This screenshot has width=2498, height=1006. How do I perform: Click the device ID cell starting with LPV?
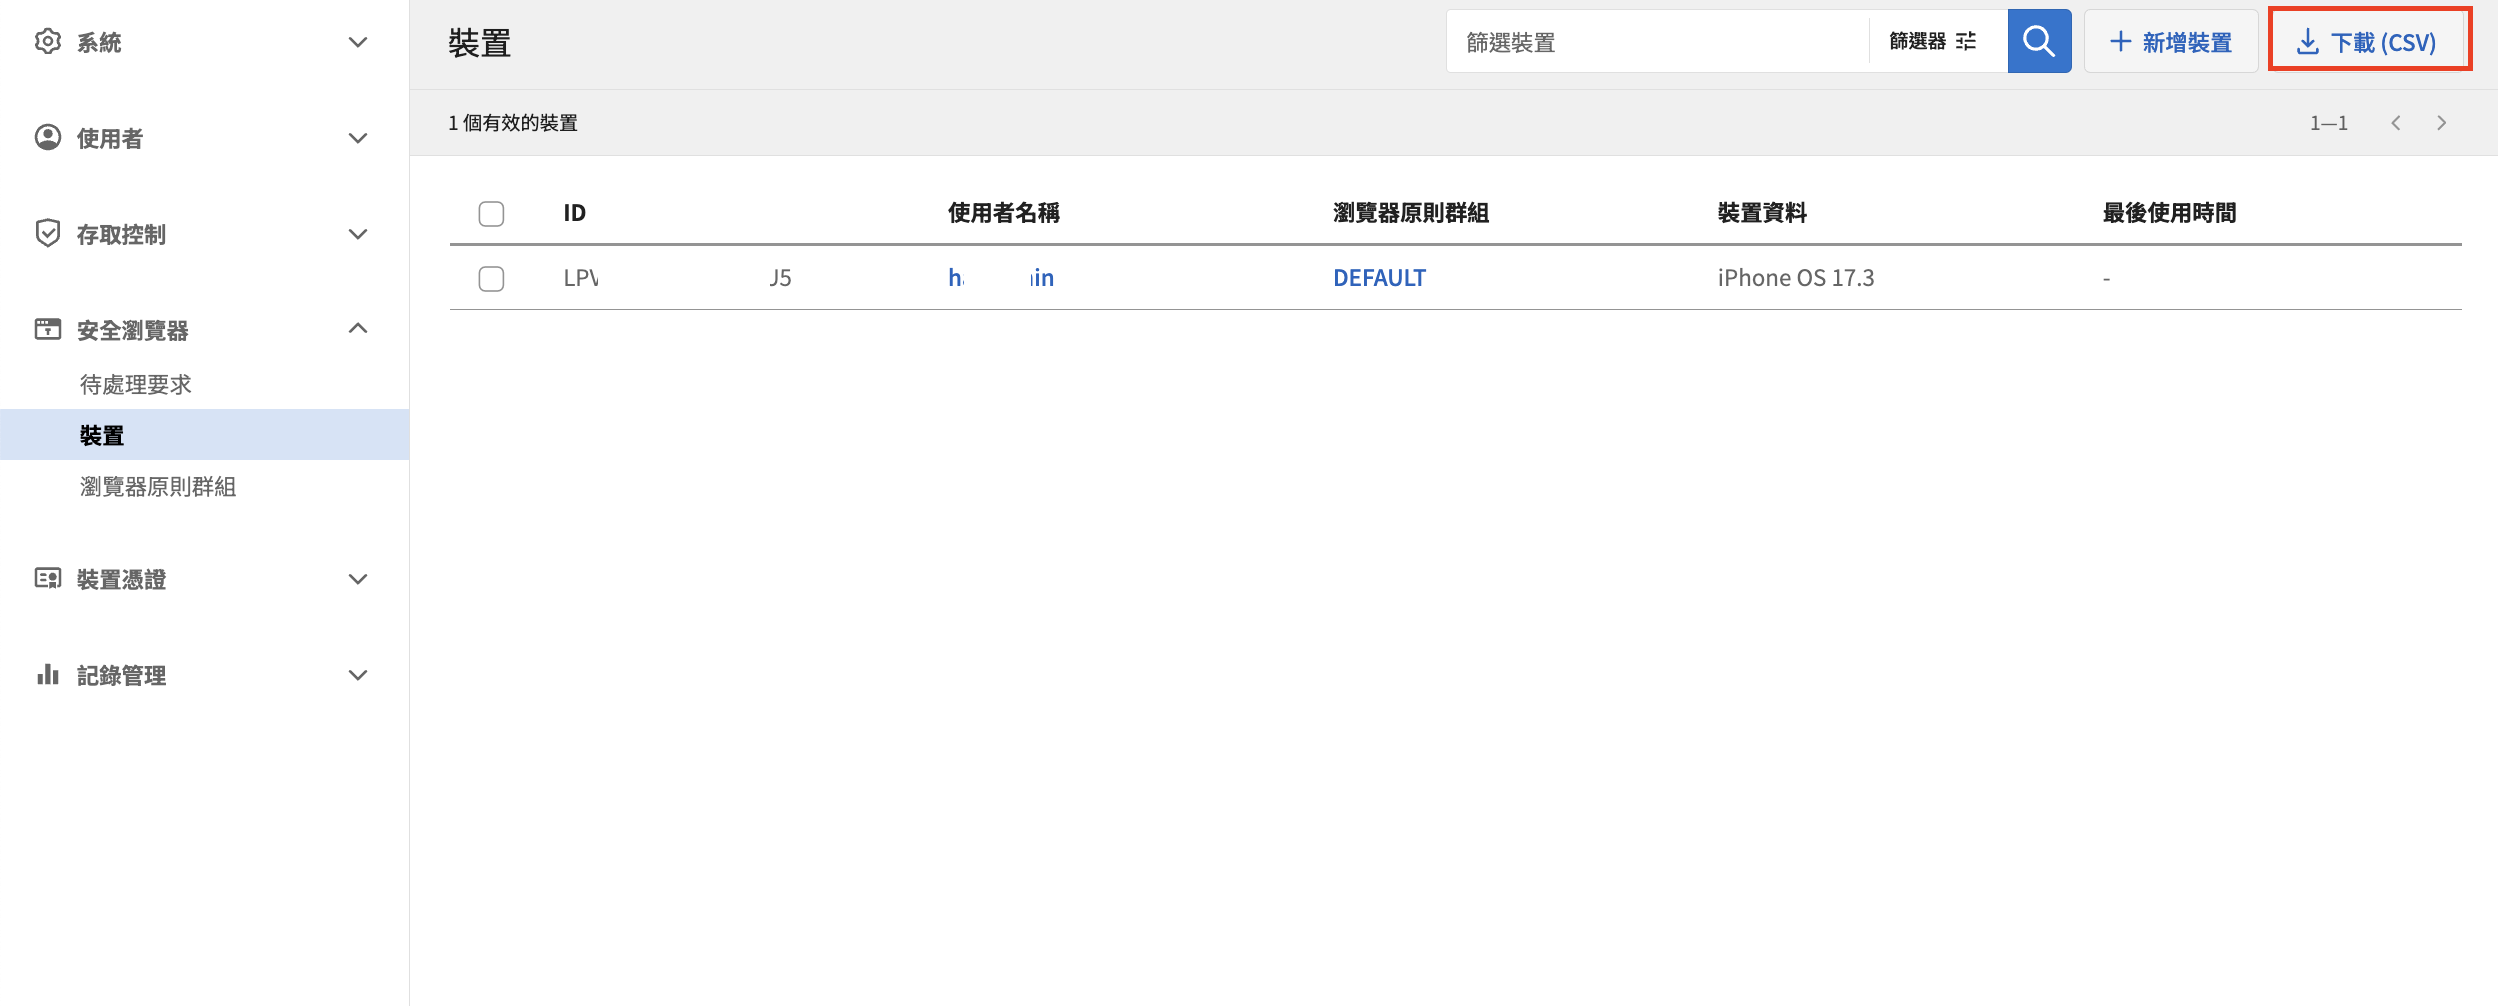[678, 278]
